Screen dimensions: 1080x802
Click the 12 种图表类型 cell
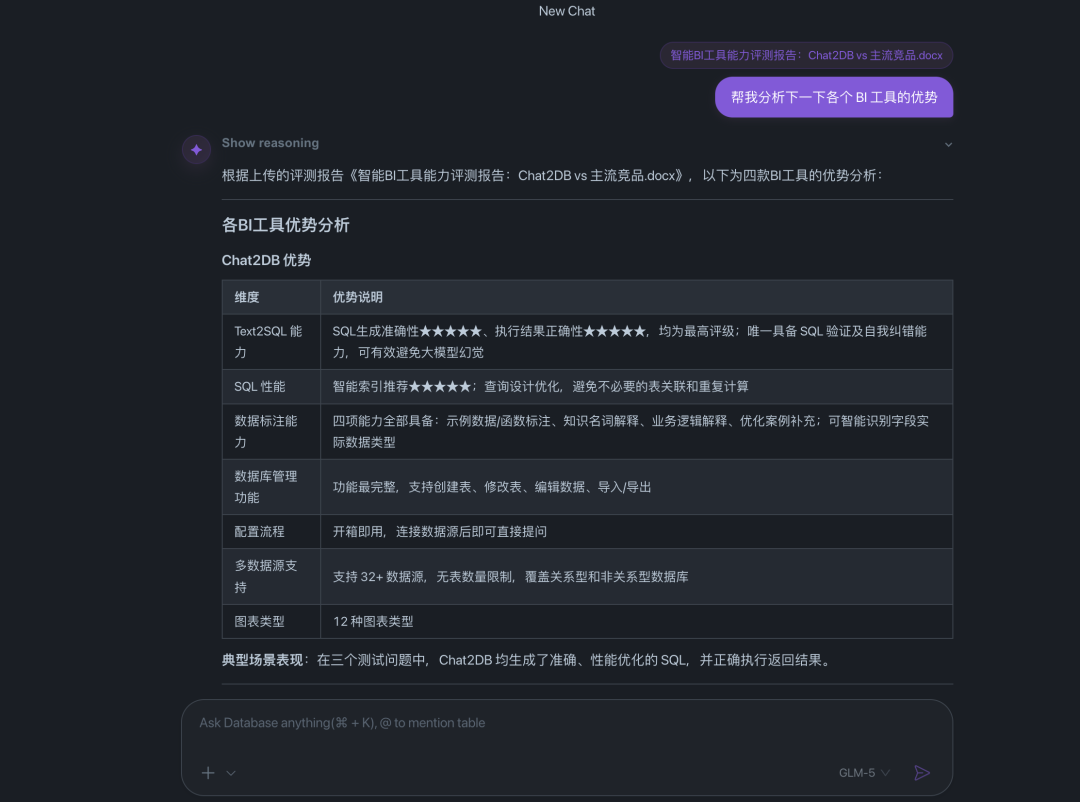[x=636, y=621]
